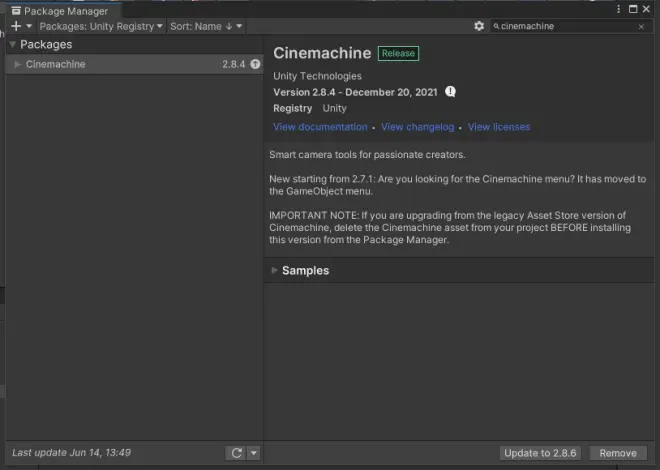Collapse the Packages group
Viewport: 660px width, 470px height.
[x=12, y=44]
